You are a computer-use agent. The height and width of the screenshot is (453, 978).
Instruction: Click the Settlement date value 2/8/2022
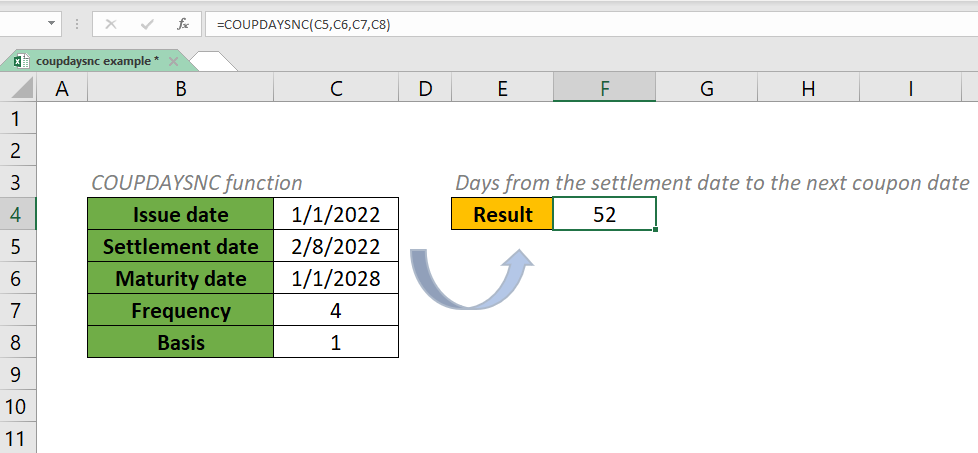[x=336, y=246]
